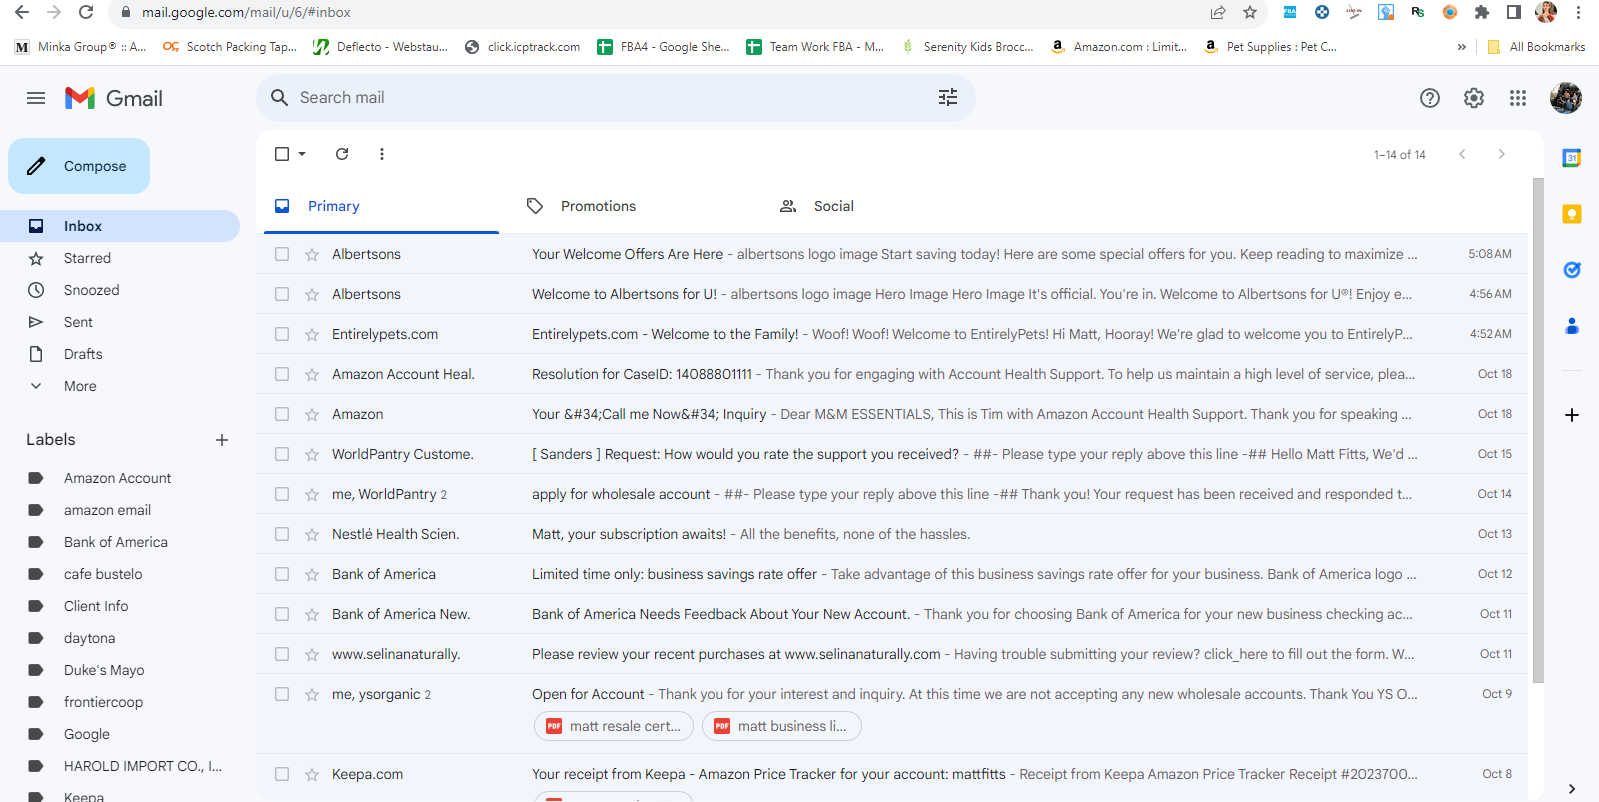Open the All Bookmarks folder
Viewport: 1599px width, 802px height.
(1536, 47)
